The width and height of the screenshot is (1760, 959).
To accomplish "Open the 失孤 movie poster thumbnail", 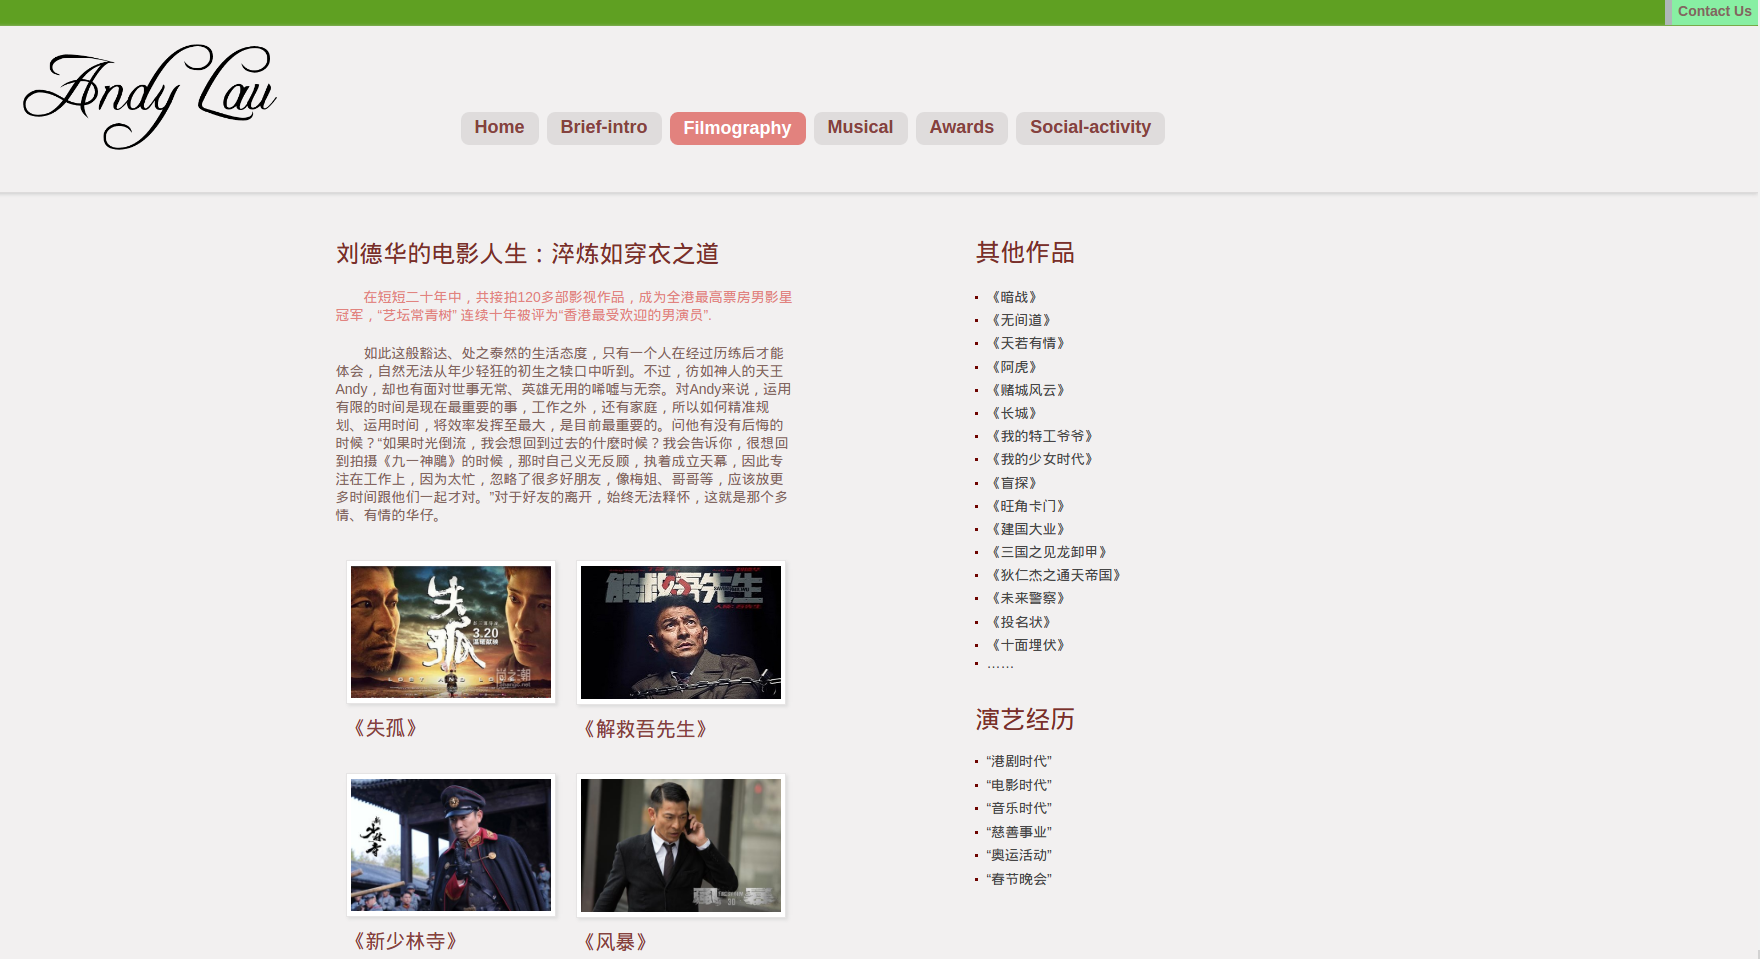I will click(451, 632).
